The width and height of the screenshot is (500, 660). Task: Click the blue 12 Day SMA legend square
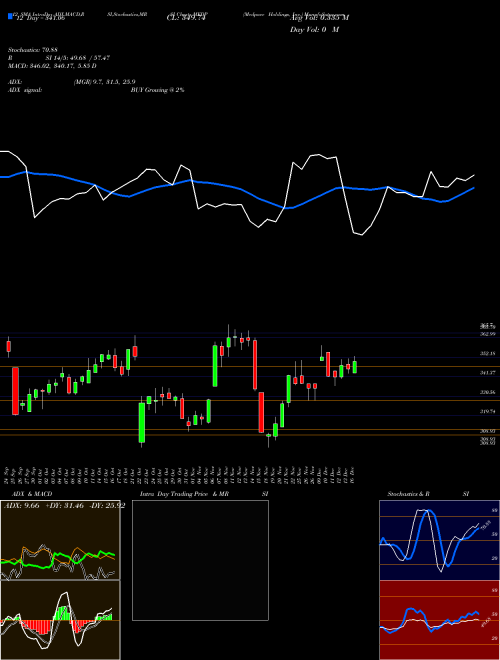pyautogui.click(x=10, y=16)
